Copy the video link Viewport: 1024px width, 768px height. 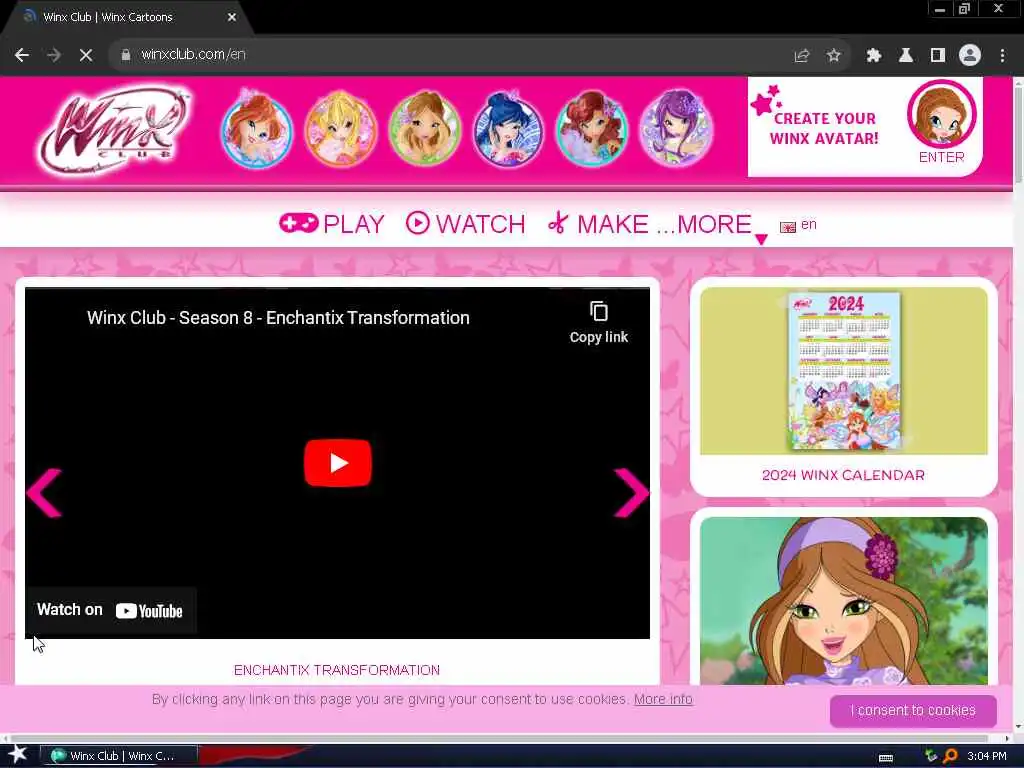[x=599, y=323]
